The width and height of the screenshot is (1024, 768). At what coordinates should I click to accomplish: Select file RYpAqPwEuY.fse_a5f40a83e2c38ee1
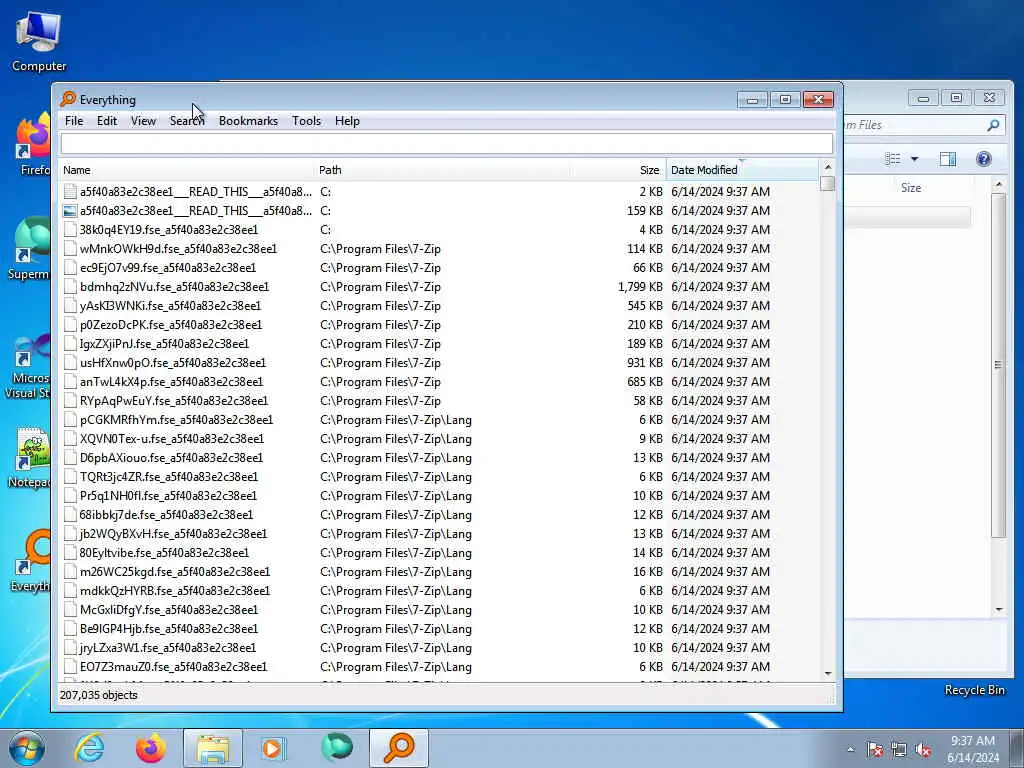point(174,400)
